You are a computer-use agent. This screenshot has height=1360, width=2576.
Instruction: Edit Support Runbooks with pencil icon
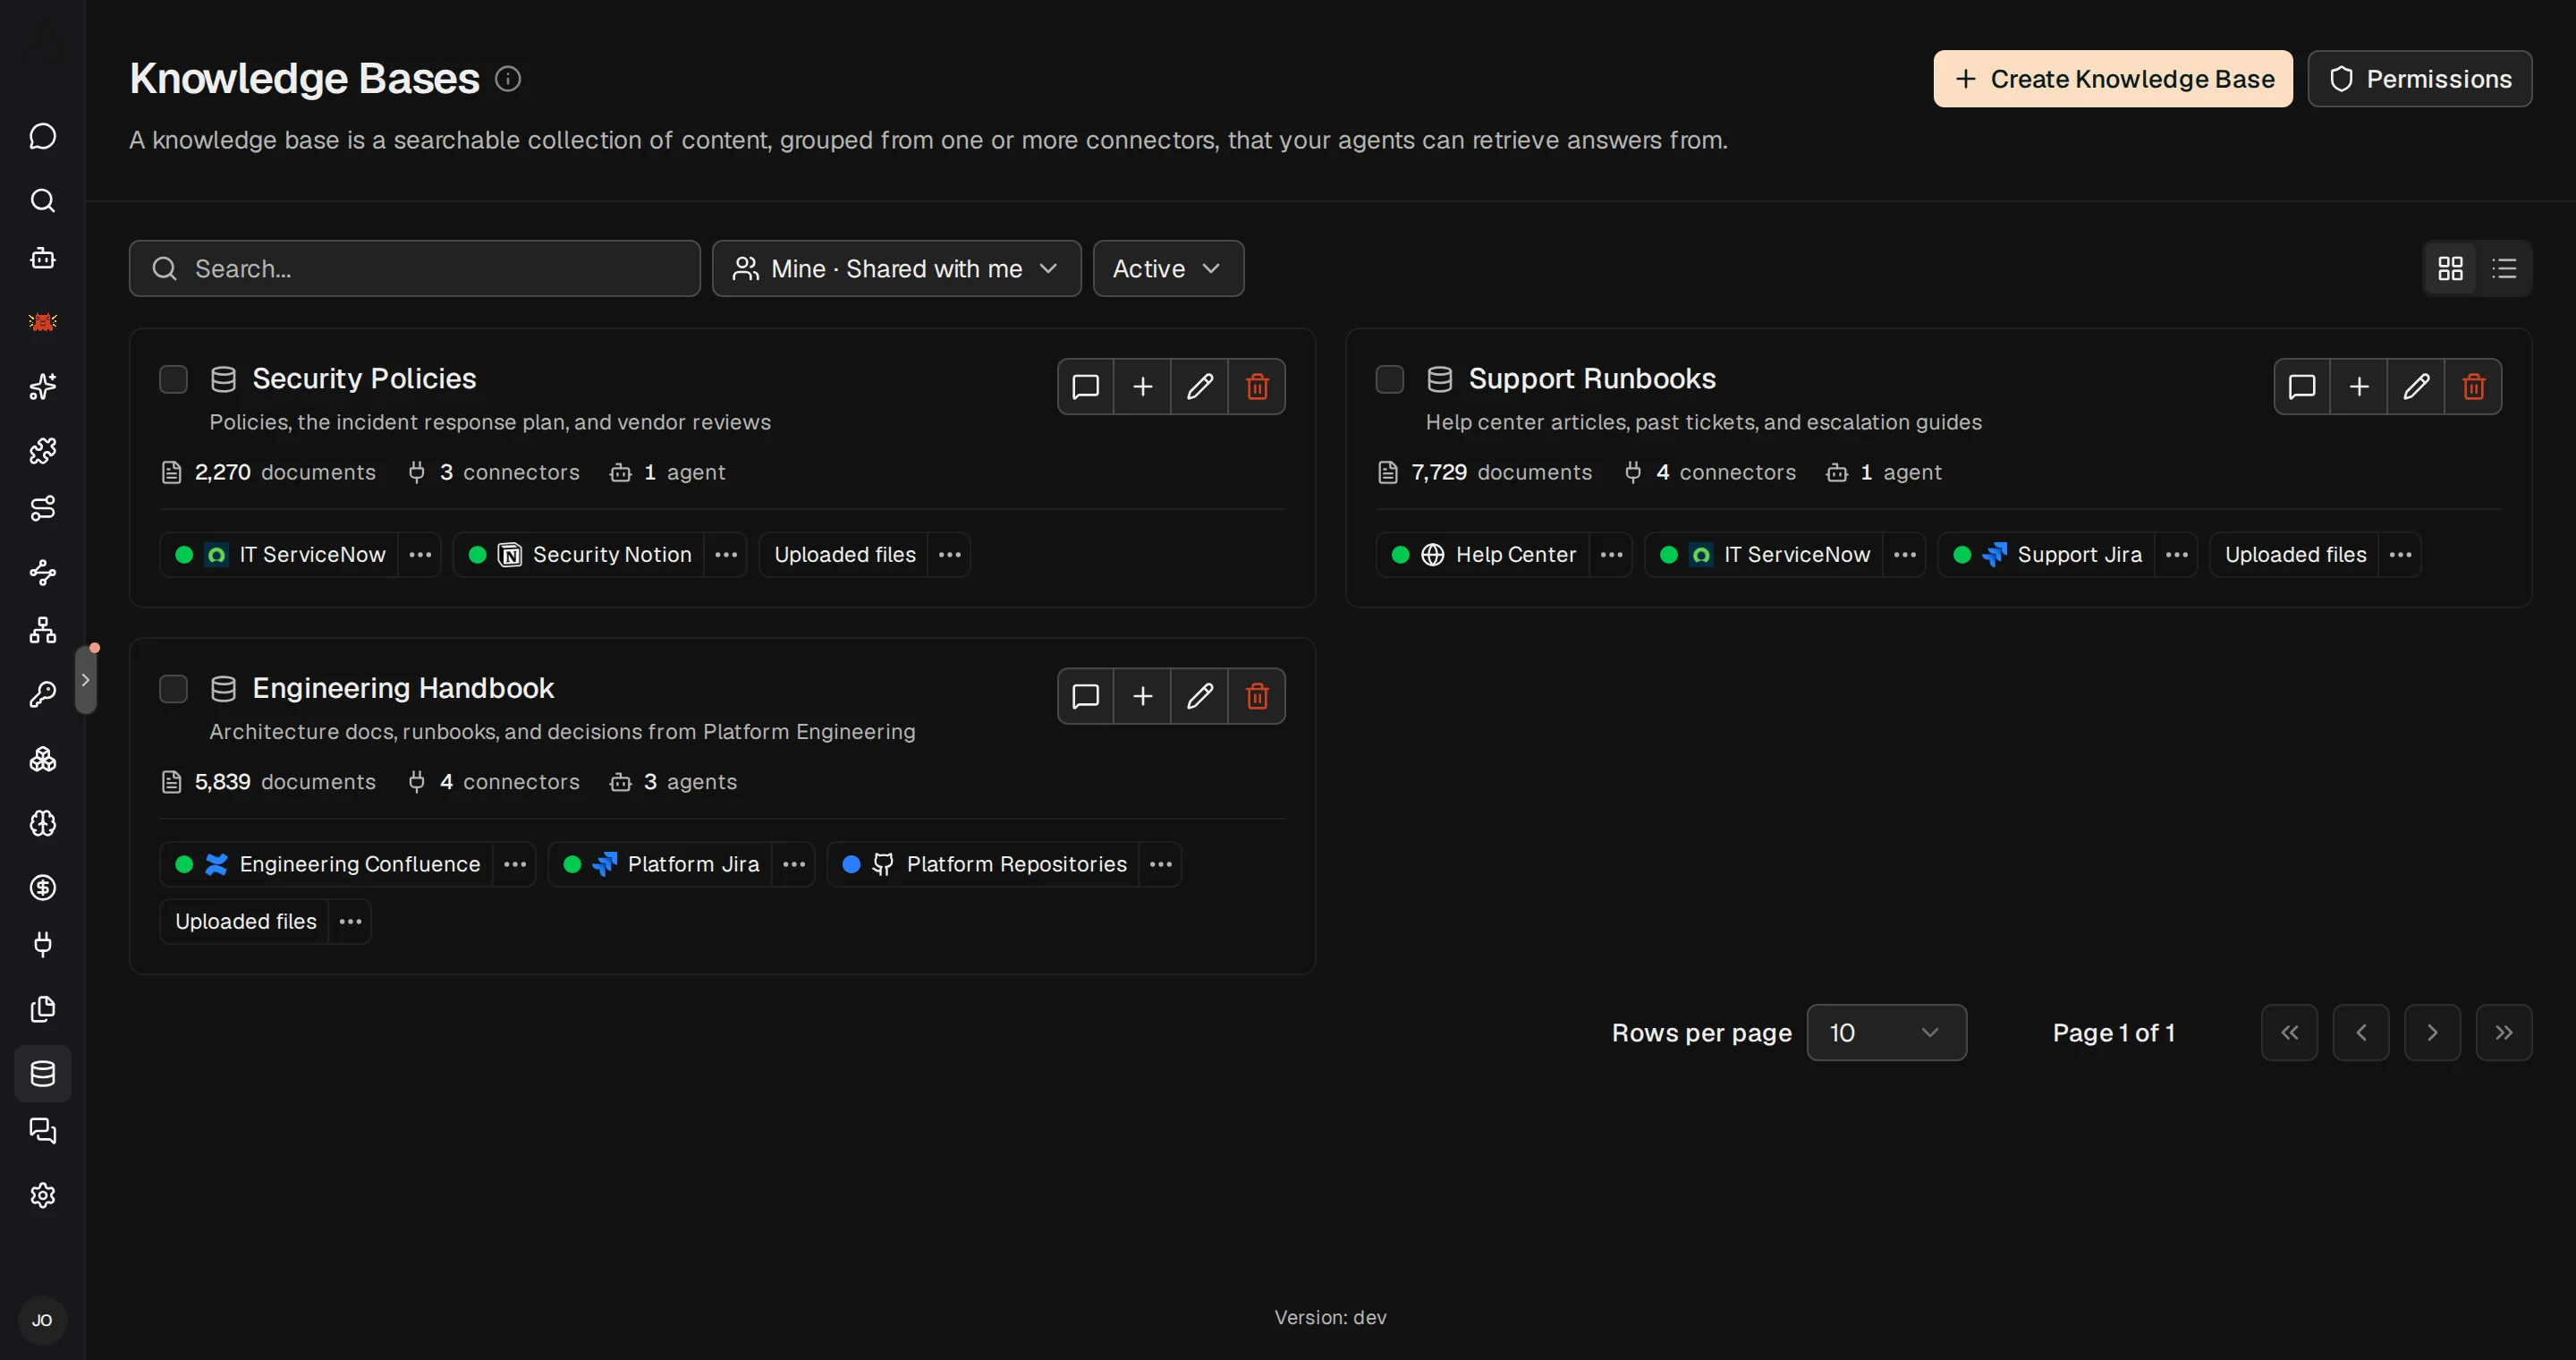(2416, 386)
